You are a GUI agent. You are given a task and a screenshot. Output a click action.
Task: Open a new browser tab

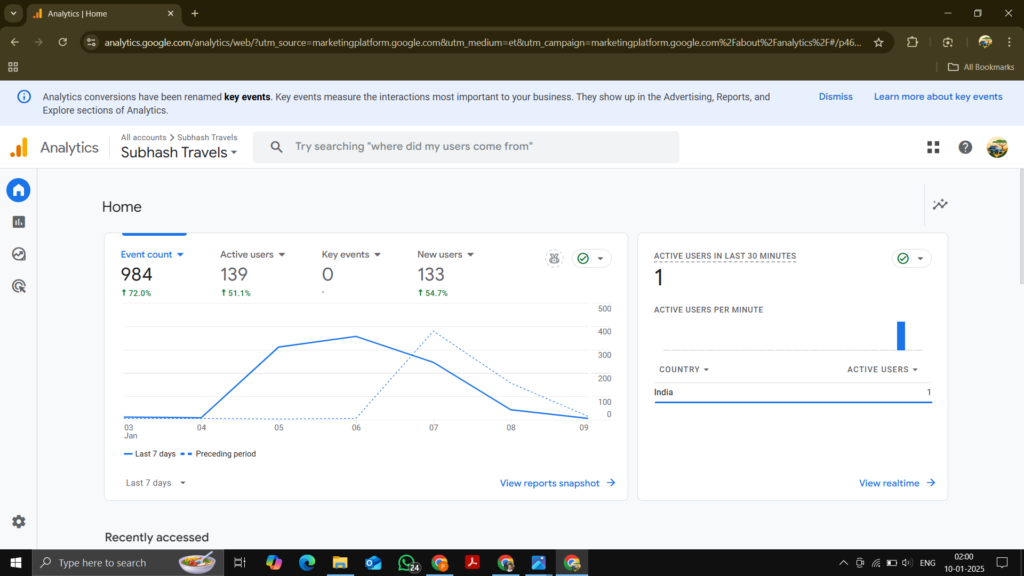pyautogui.click(x=195, y=14)
